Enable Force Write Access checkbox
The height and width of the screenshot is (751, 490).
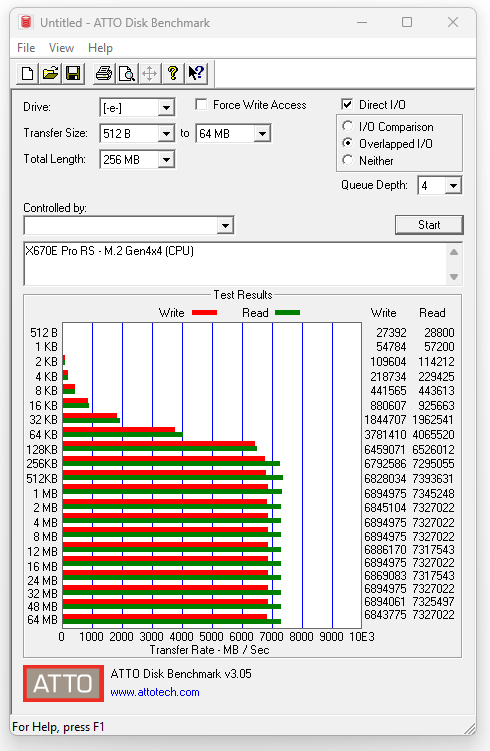pos(201,104)
